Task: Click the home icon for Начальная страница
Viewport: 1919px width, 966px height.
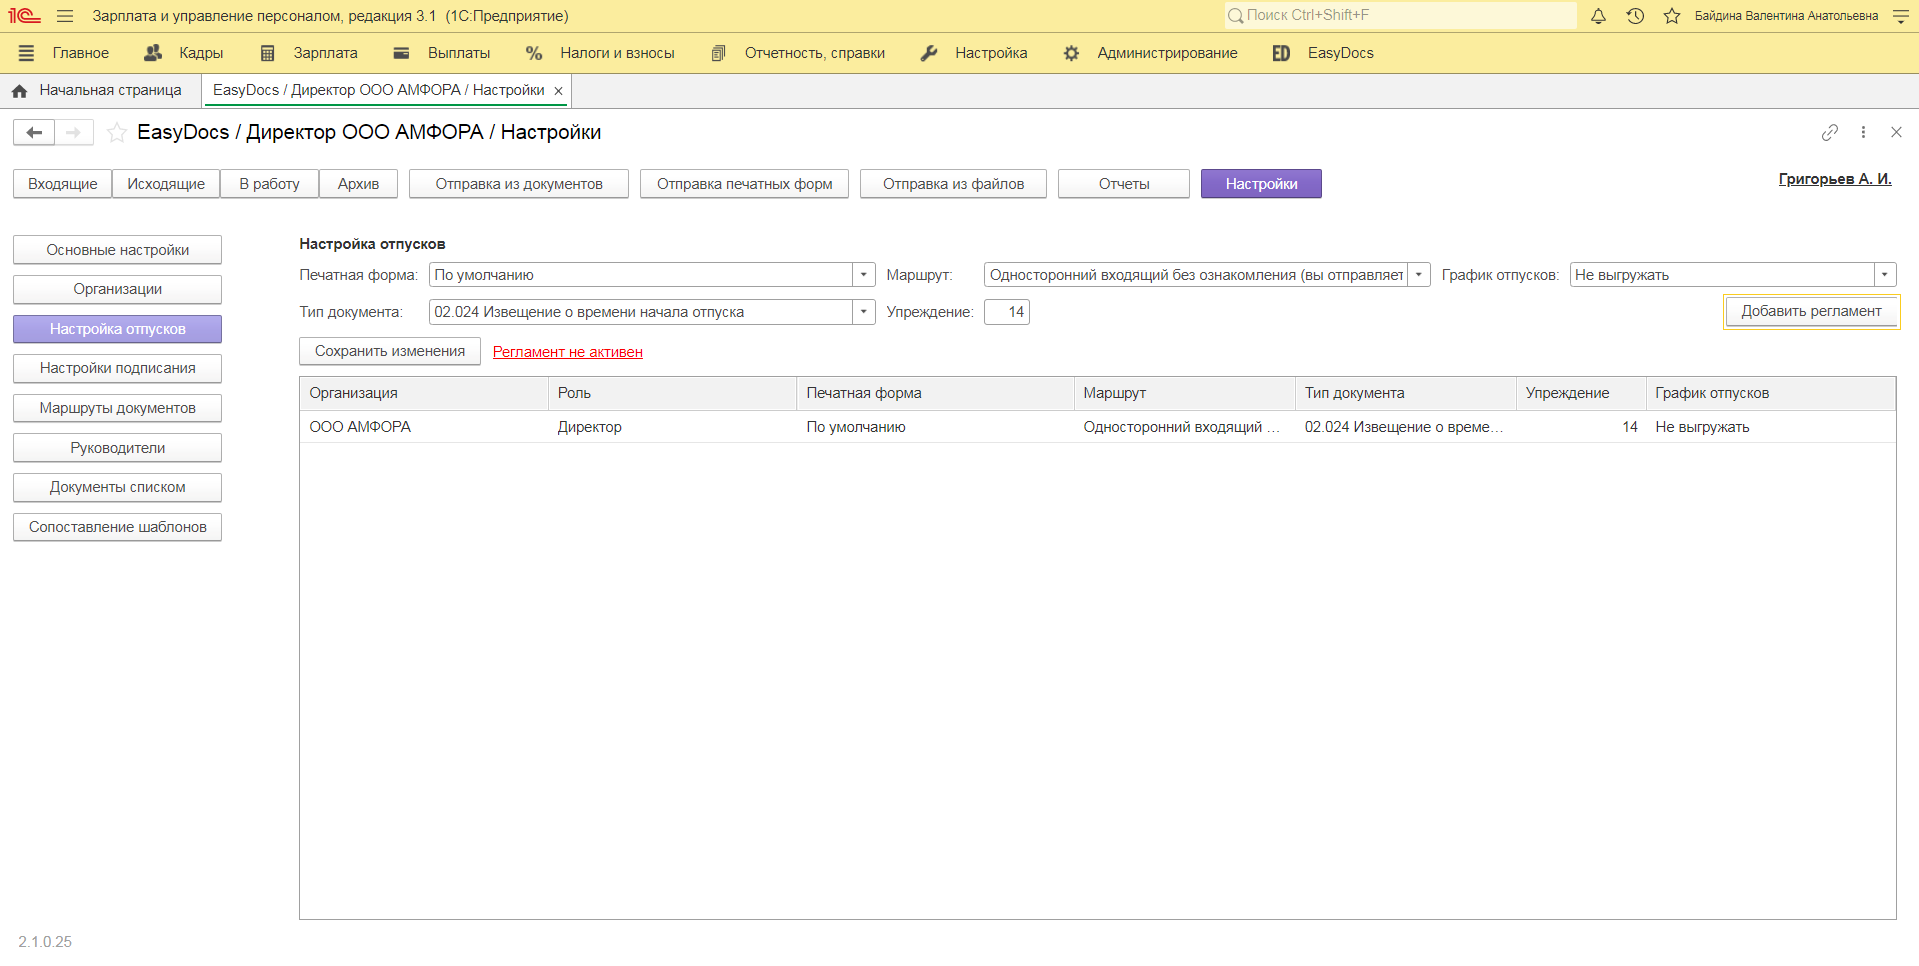Action: tap(20, 90)
